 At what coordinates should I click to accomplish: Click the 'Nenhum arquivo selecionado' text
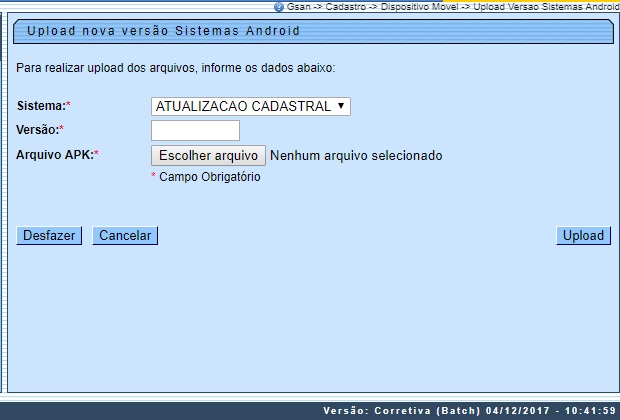pos(356,155)
